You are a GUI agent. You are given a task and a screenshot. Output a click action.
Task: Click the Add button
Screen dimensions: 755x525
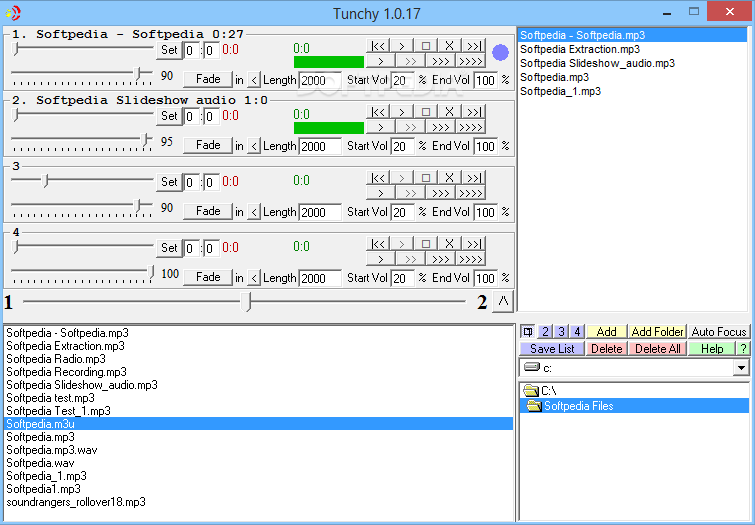(606, 331)
